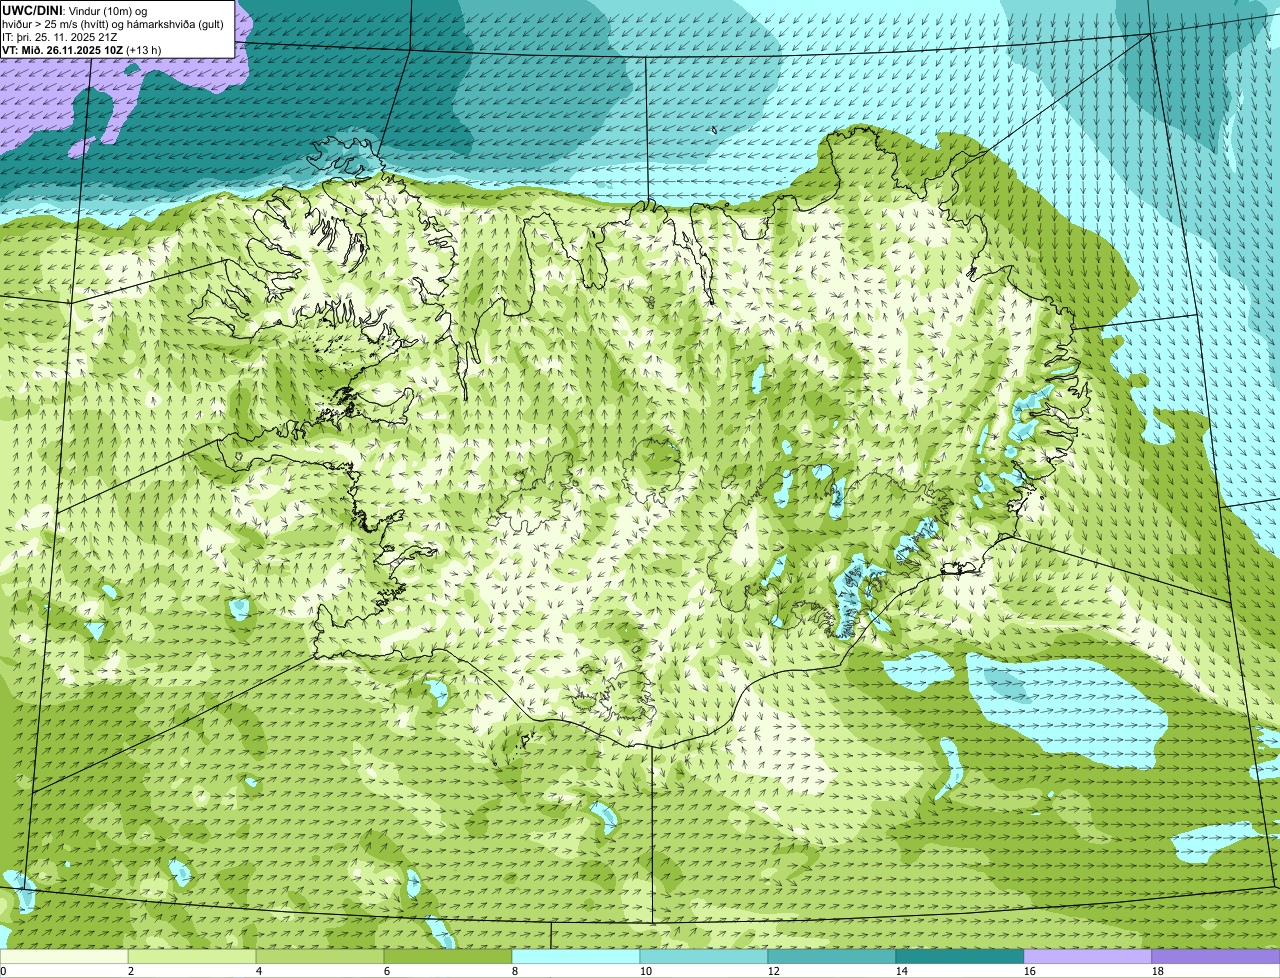Image resolution: width=1280 pixels, height=978 pixels.
Task: Click the pale yellow 0–2 m/s legend swatch
Action: click(64, 957)
